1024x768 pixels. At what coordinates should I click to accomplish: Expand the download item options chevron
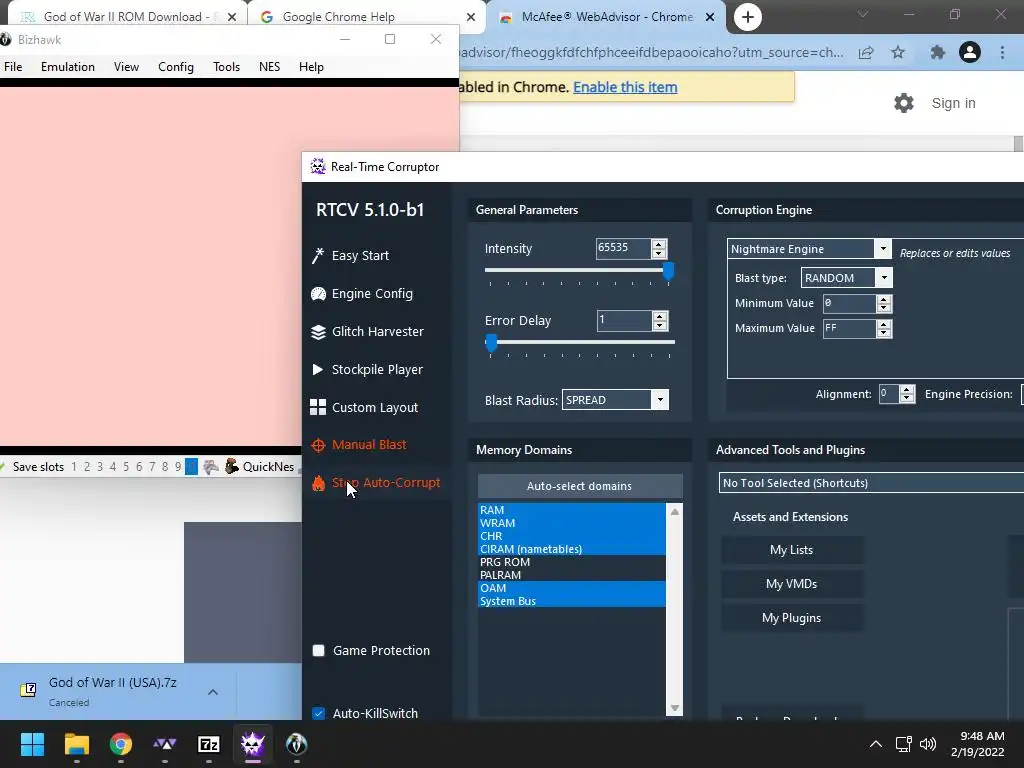coord(213,692)
